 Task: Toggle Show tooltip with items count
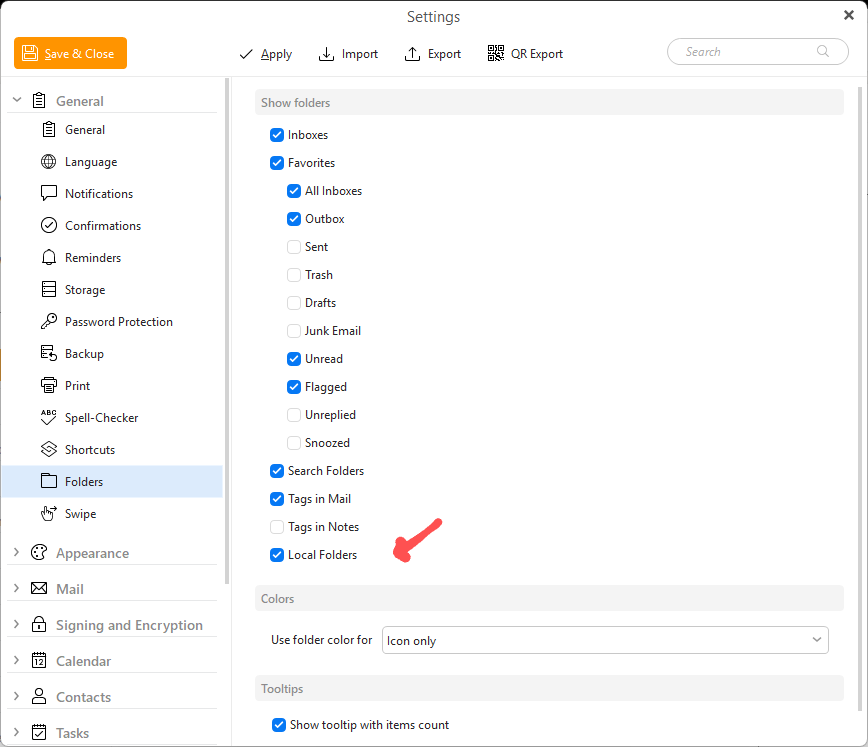279,725
